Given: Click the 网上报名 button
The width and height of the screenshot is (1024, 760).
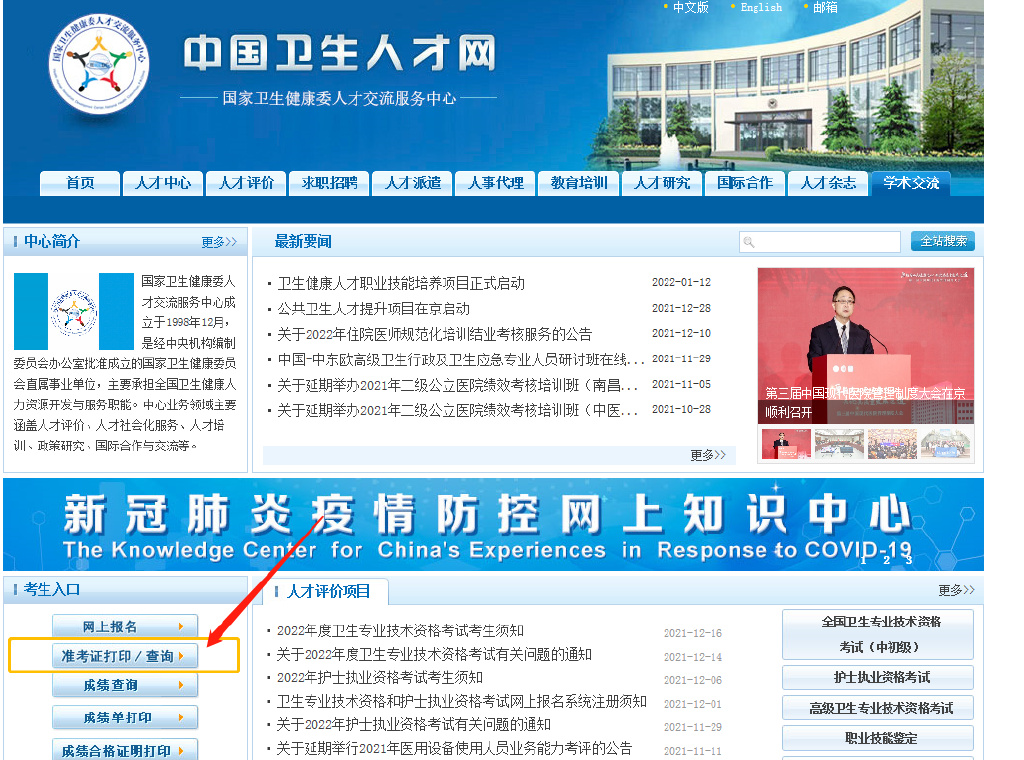Looking at the screenshot, I should (125, 627).
